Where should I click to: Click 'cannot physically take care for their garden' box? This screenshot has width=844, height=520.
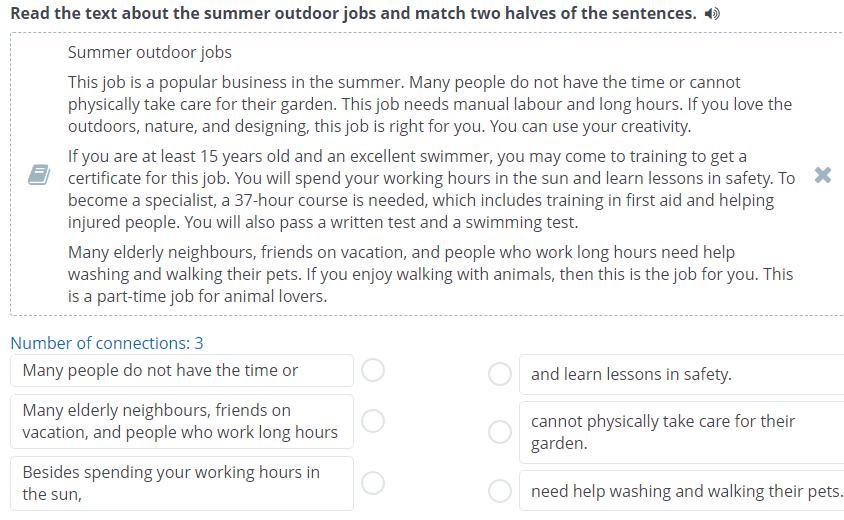click(681, 432)
